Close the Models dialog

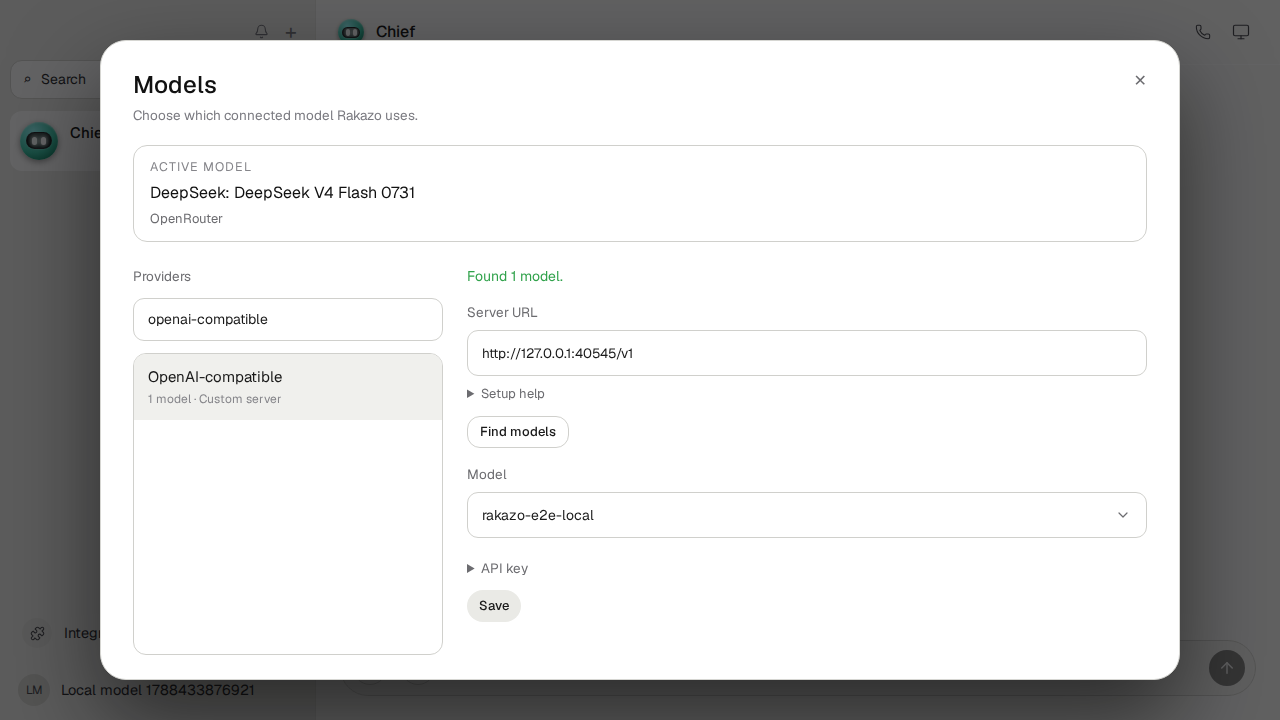(x=1140, y=80)
